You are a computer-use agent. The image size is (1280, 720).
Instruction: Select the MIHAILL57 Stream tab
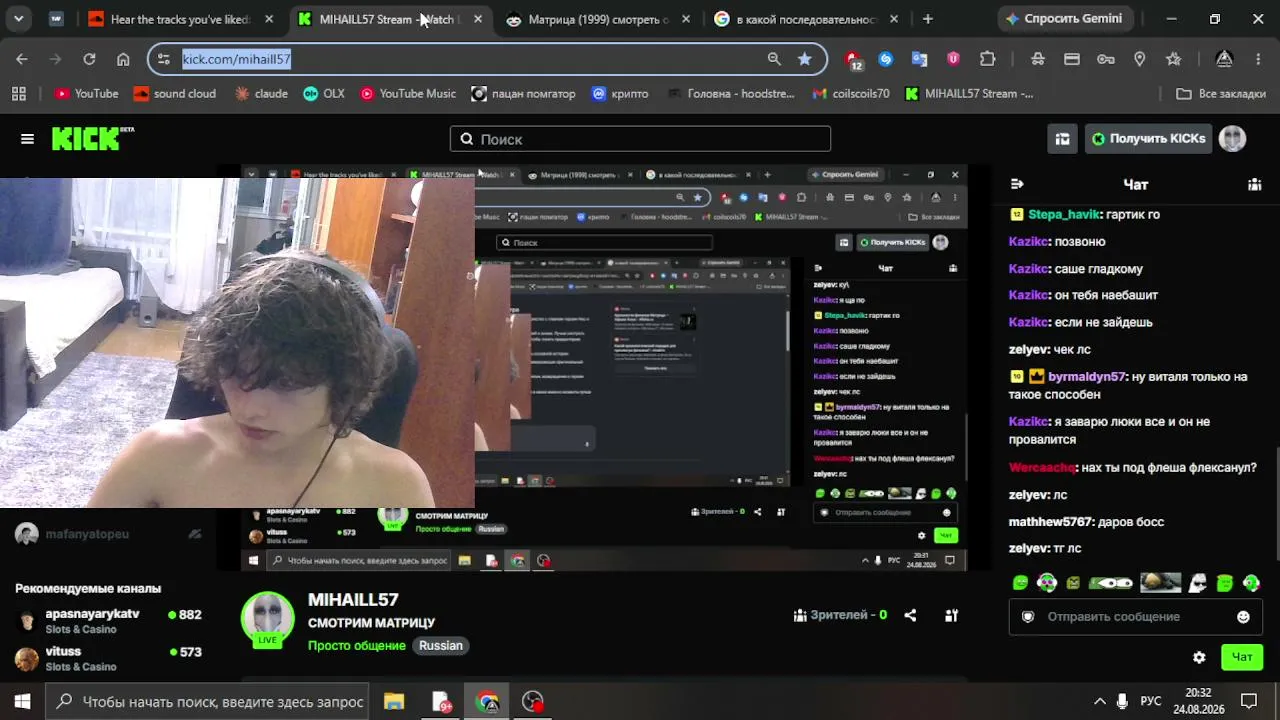point(390,19)
